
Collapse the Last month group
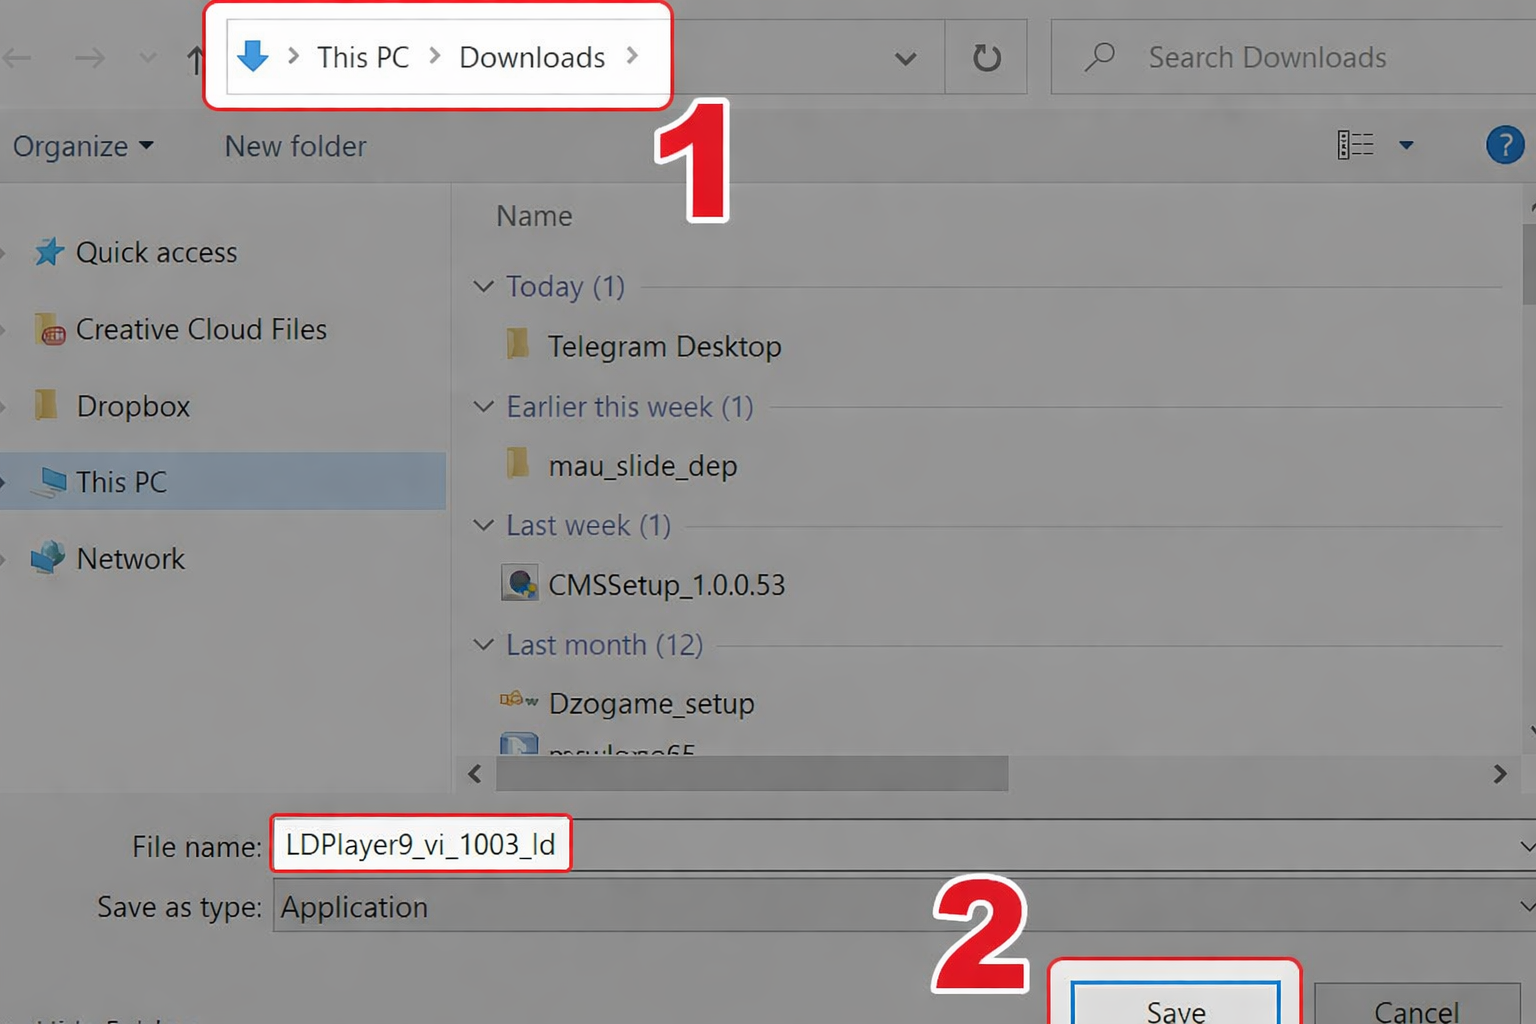[484, 645]
